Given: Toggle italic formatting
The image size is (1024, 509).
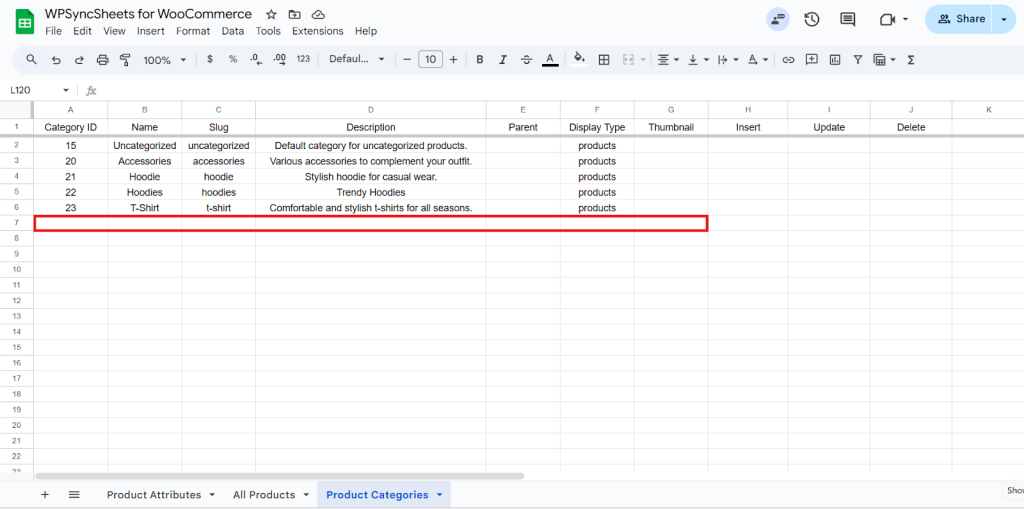Looking at the screenshot, I should (x=503, y=59).
